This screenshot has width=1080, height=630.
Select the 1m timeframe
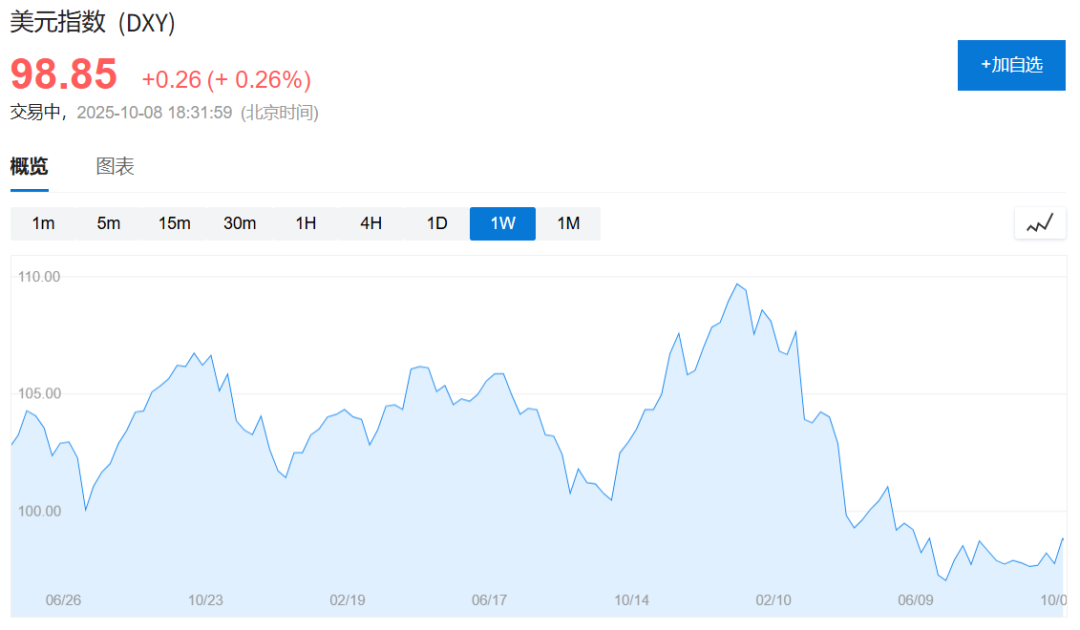click(43, 224)
